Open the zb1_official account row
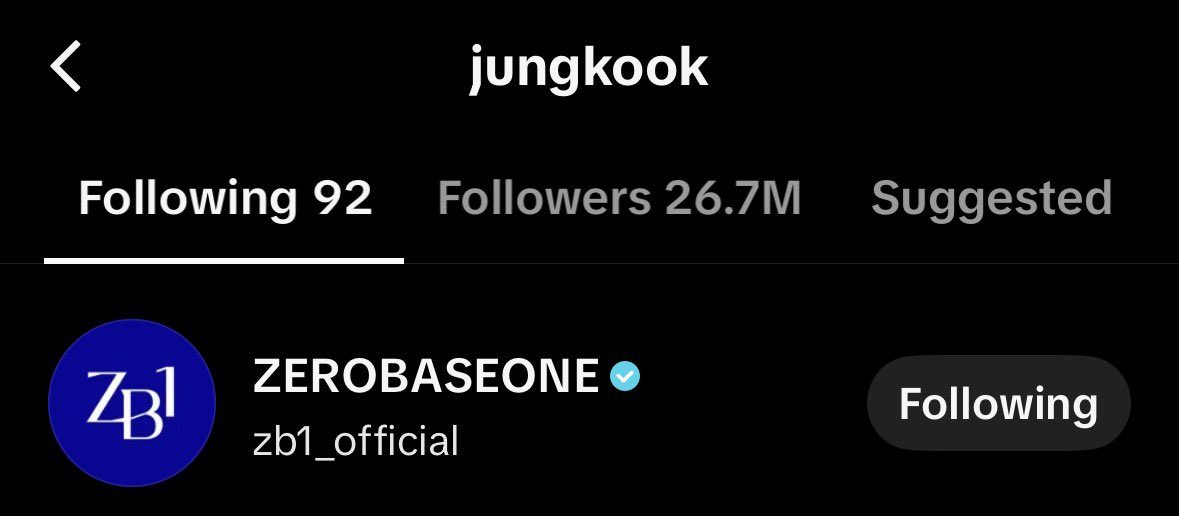Screen dimensions: 1179x516 tap(590, 403)
